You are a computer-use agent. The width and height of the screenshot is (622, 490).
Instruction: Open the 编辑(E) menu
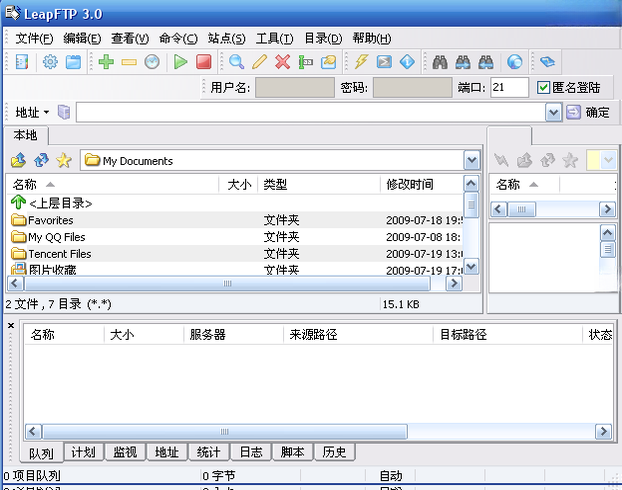[x=82, y=38]
